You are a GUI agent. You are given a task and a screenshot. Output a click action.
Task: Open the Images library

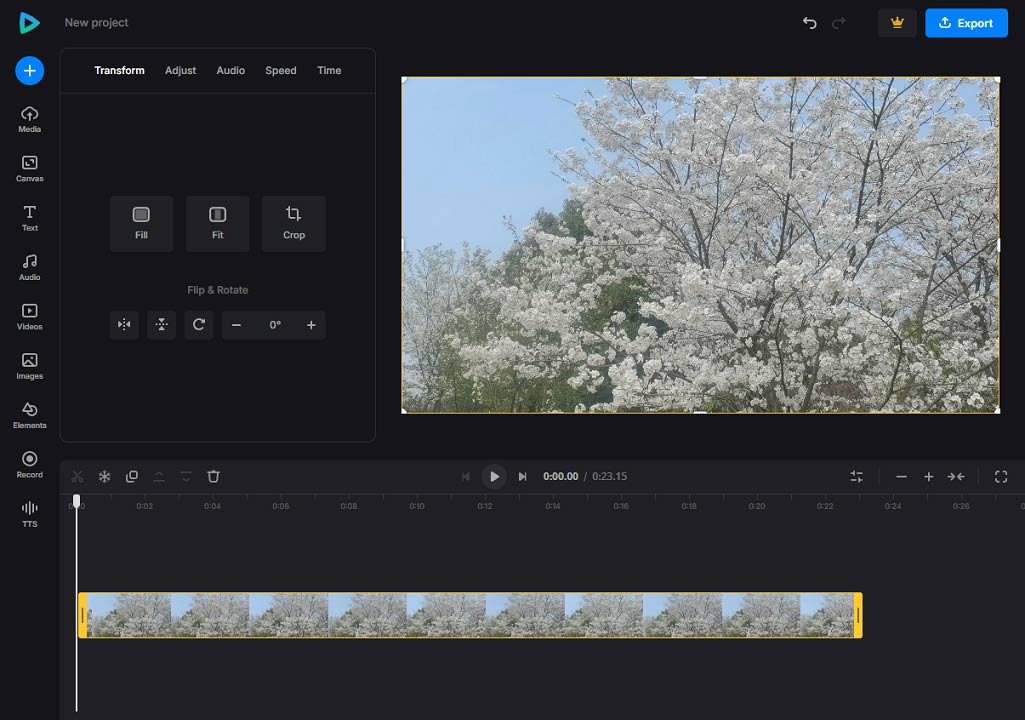click(29, 366)
